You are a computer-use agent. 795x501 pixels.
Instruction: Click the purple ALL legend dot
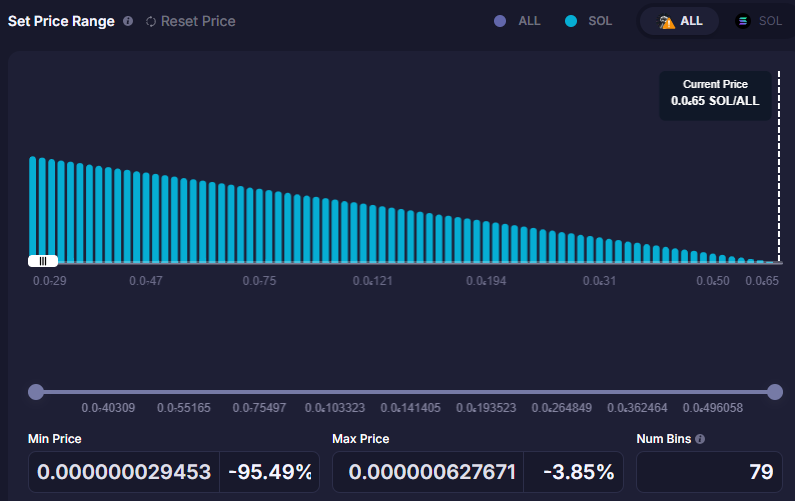[500, 21]
